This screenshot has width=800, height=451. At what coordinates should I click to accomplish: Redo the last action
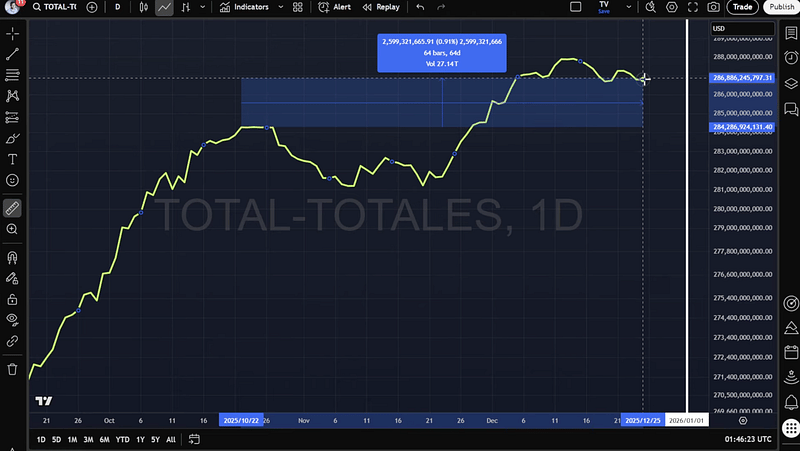click(441, 7)
